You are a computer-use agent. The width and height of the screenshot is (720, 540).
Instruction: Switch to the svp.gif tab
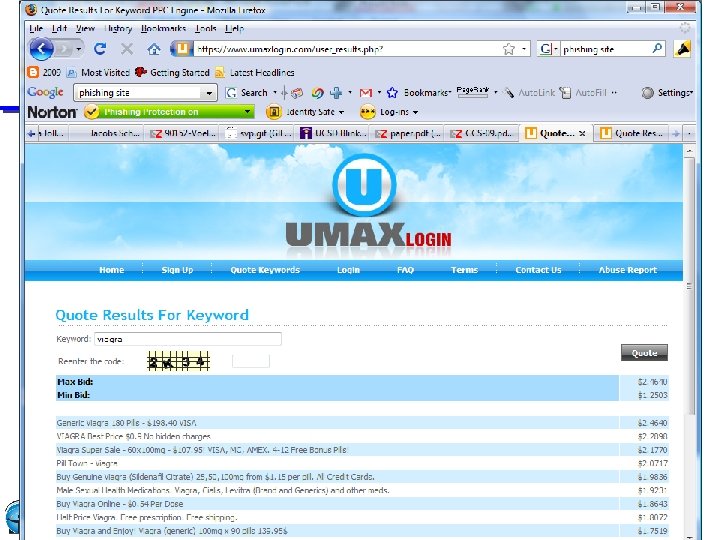[x=258, y=134]
